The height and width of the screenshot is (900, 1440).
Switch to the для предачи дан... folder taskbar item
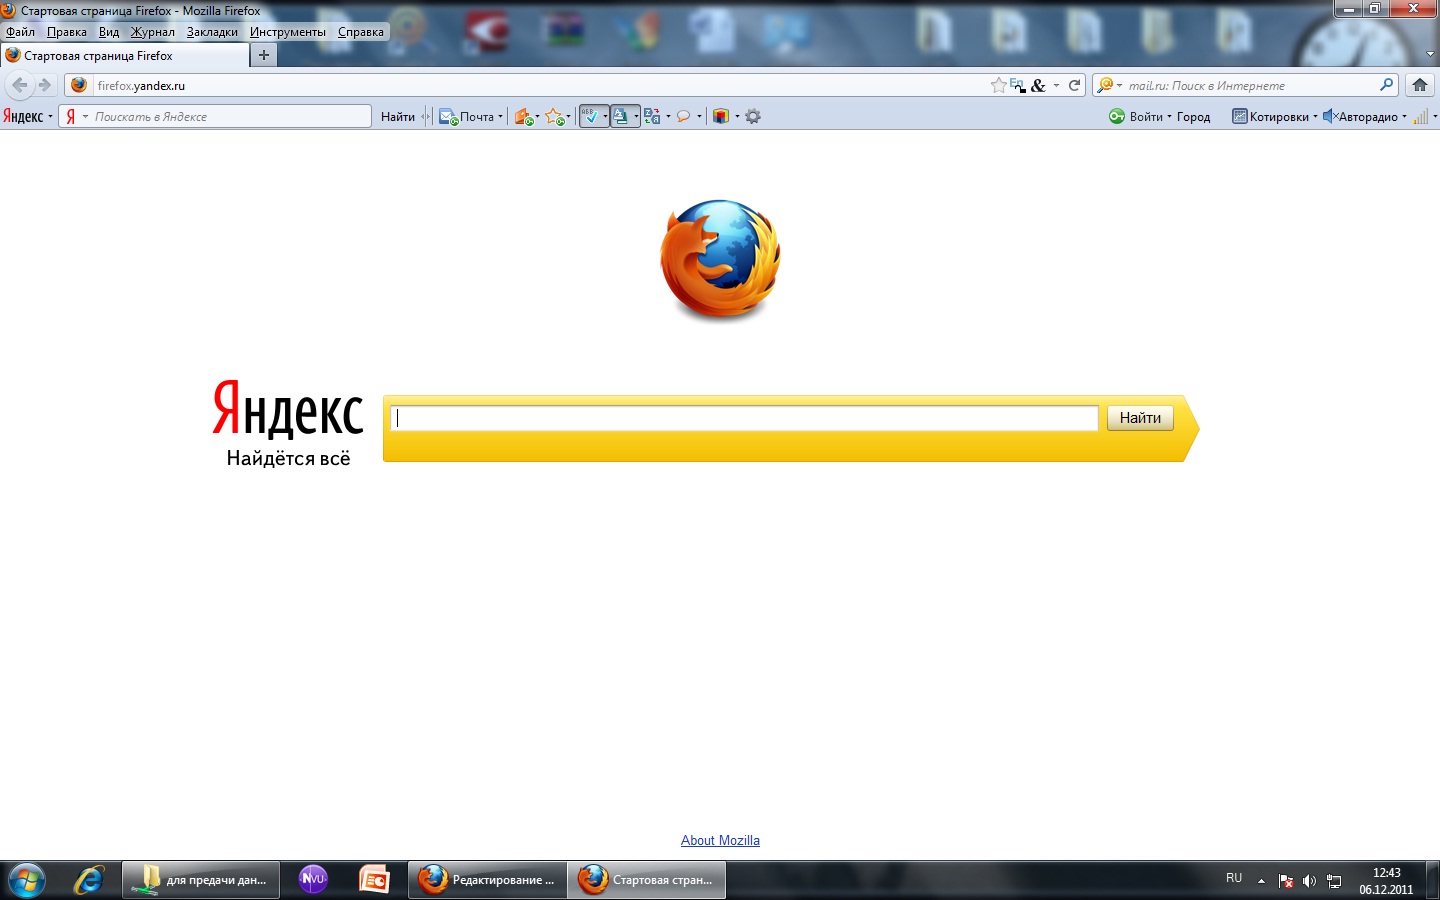tap(200, 880)
